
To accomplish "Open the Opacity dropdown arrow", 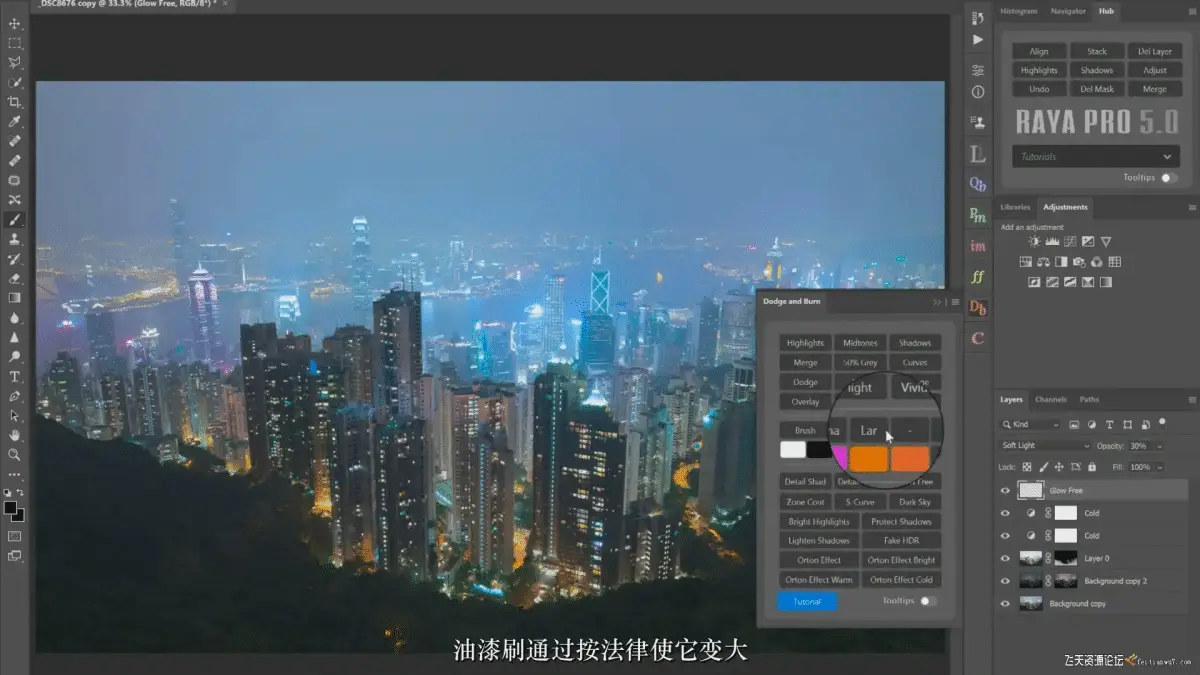I will tap(1159, 446).
